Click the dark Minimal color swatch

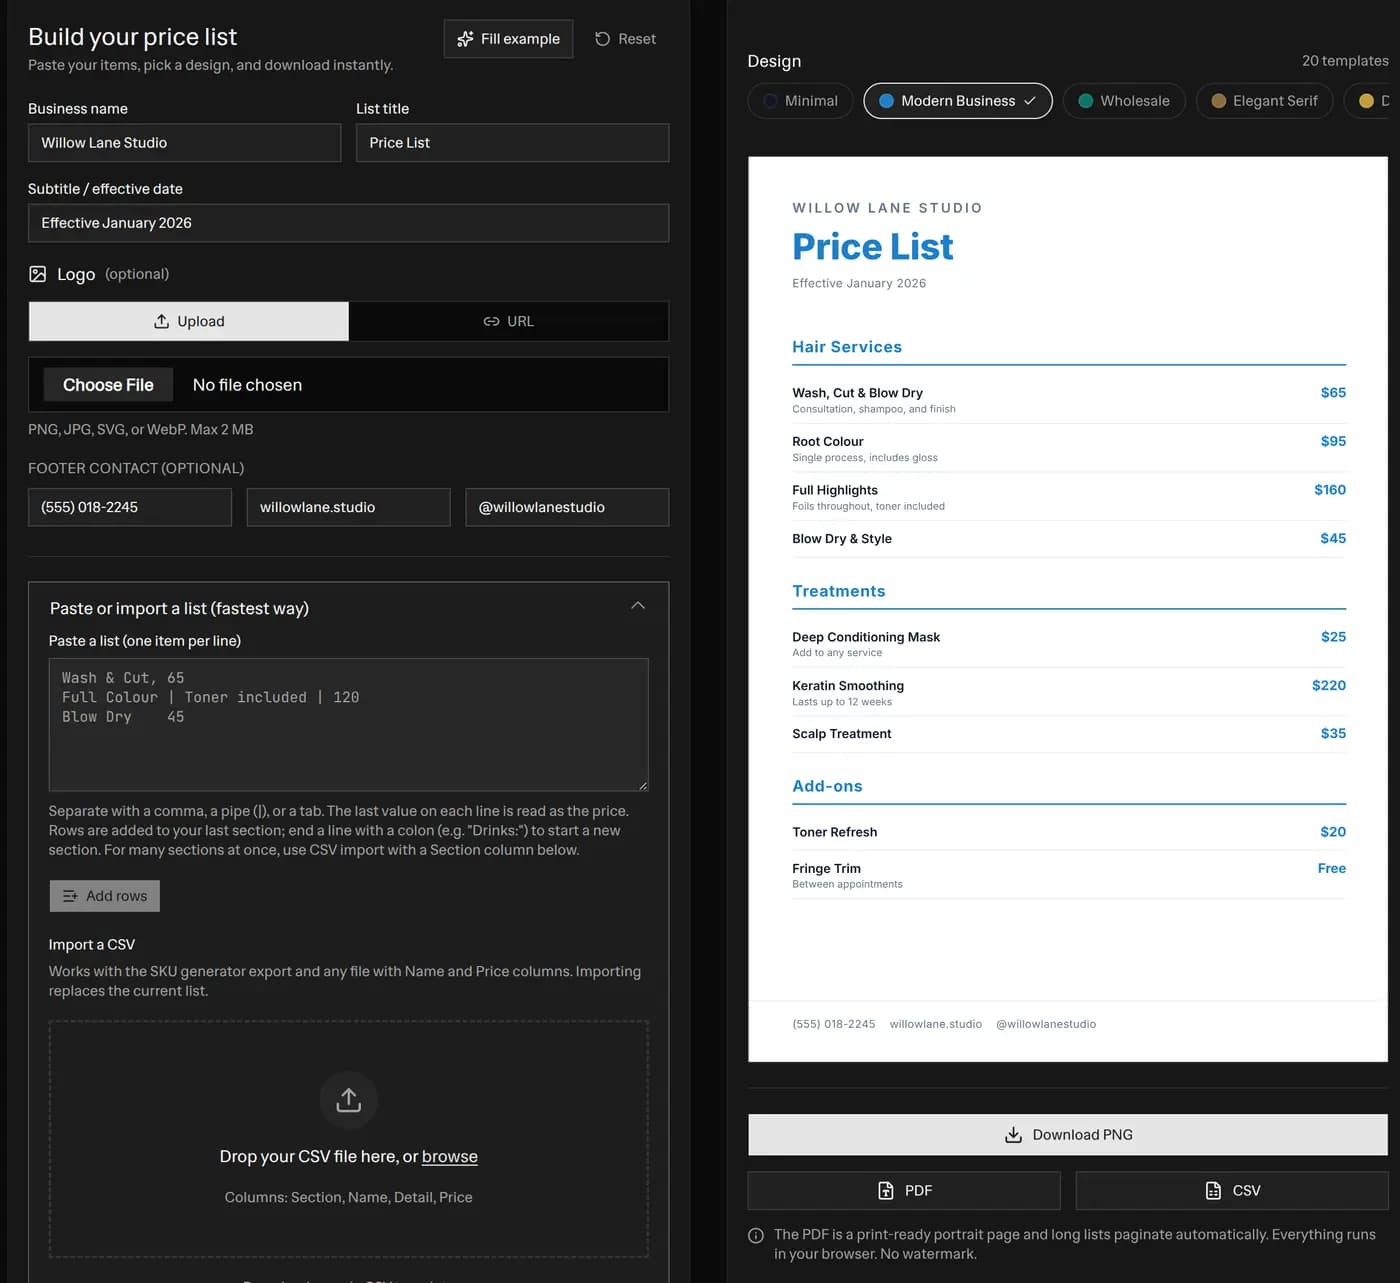tap(770, 101)
